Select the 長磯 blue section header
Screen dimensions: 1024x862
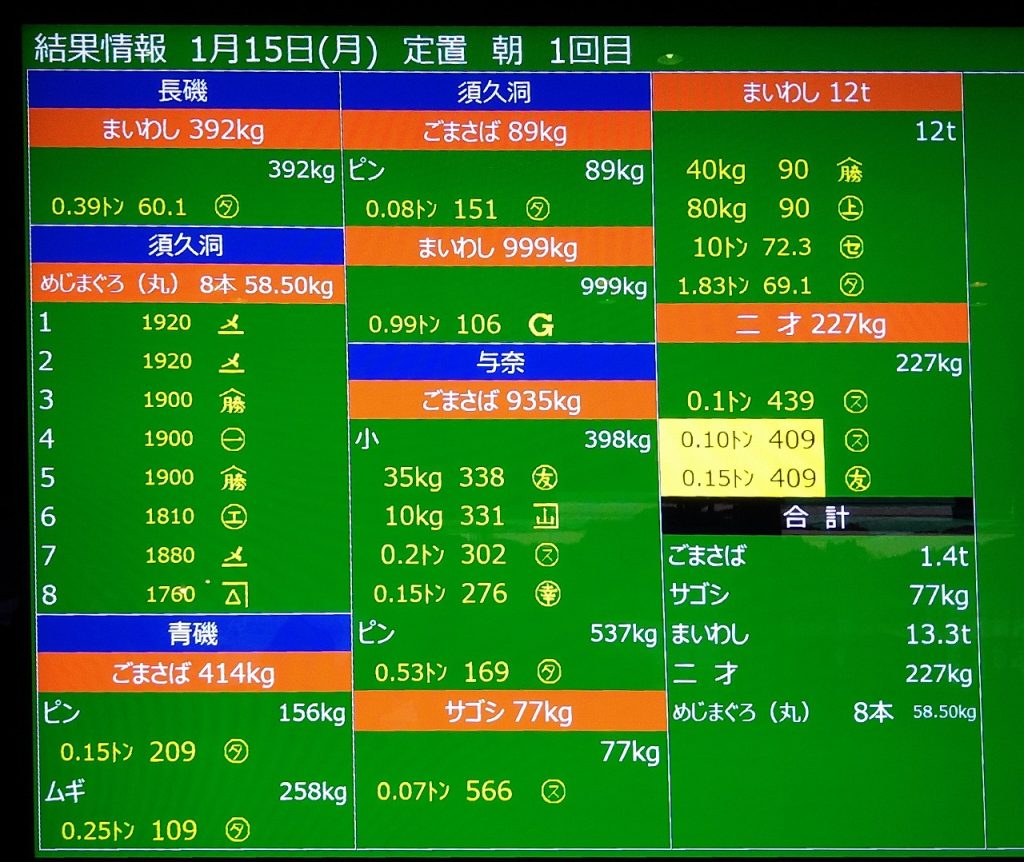(x=183, y=91)
